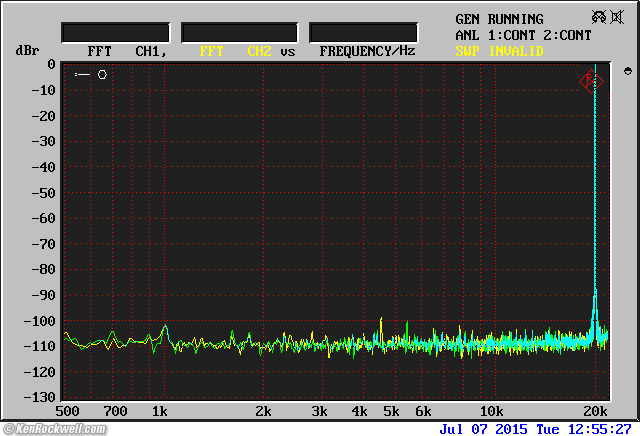This screenshot has width=640, height=436.
Task: Click the '-130' y-axis label
Action: coord(39,397)
